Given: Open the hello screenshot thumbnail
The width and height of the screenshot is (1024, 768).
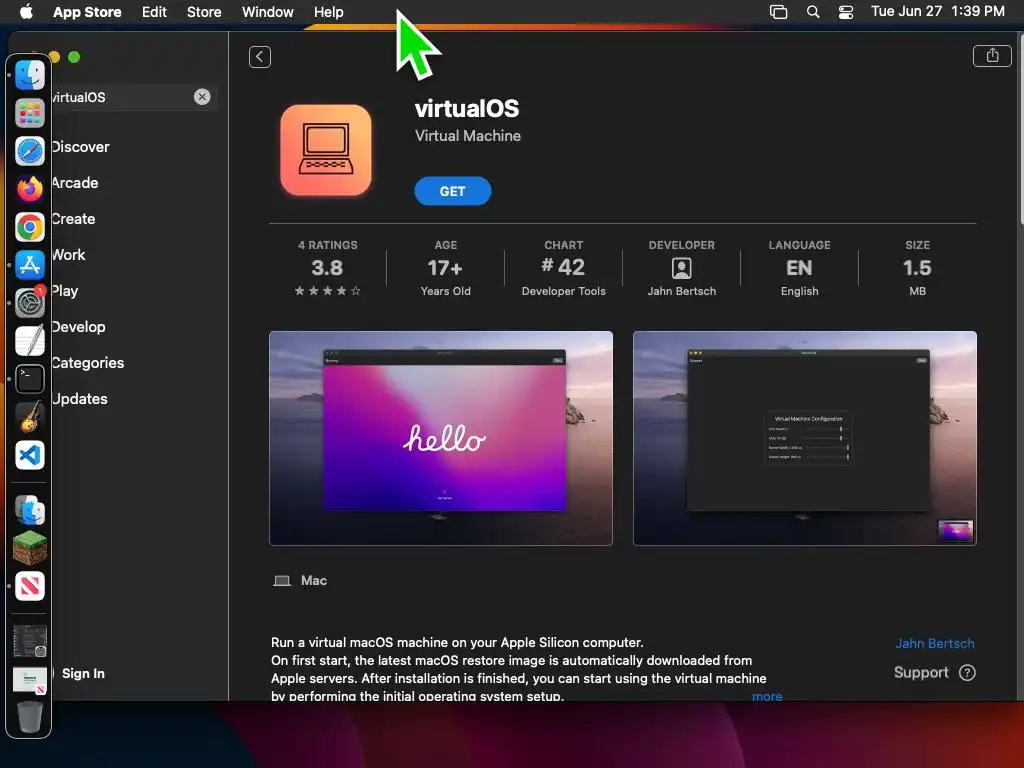Looking at the screenshot, I should pos(441,438).
